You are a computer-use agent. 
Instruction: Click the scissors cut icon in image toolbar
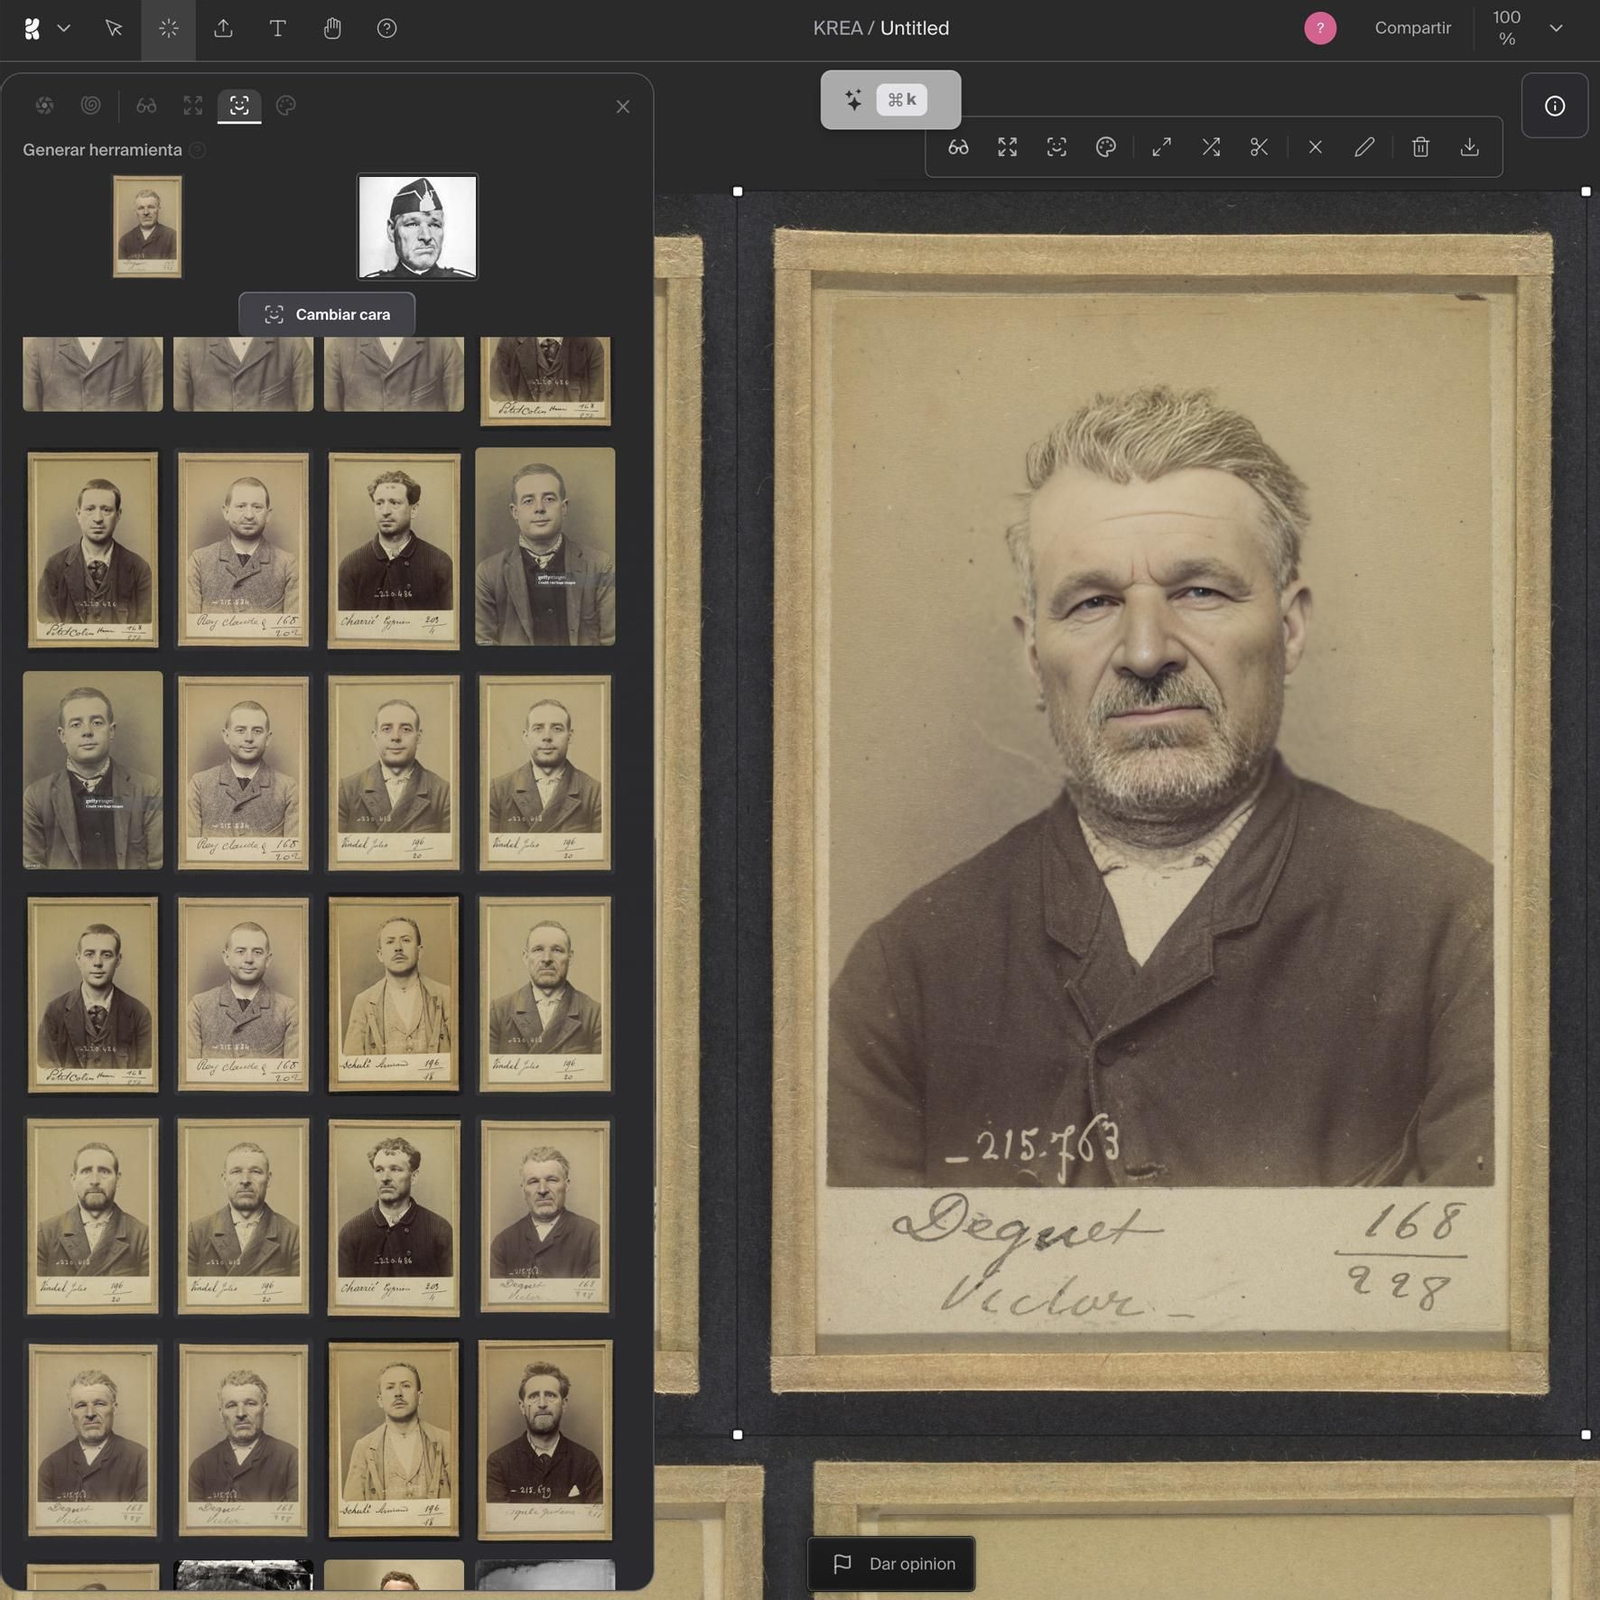coord(1259,147)
